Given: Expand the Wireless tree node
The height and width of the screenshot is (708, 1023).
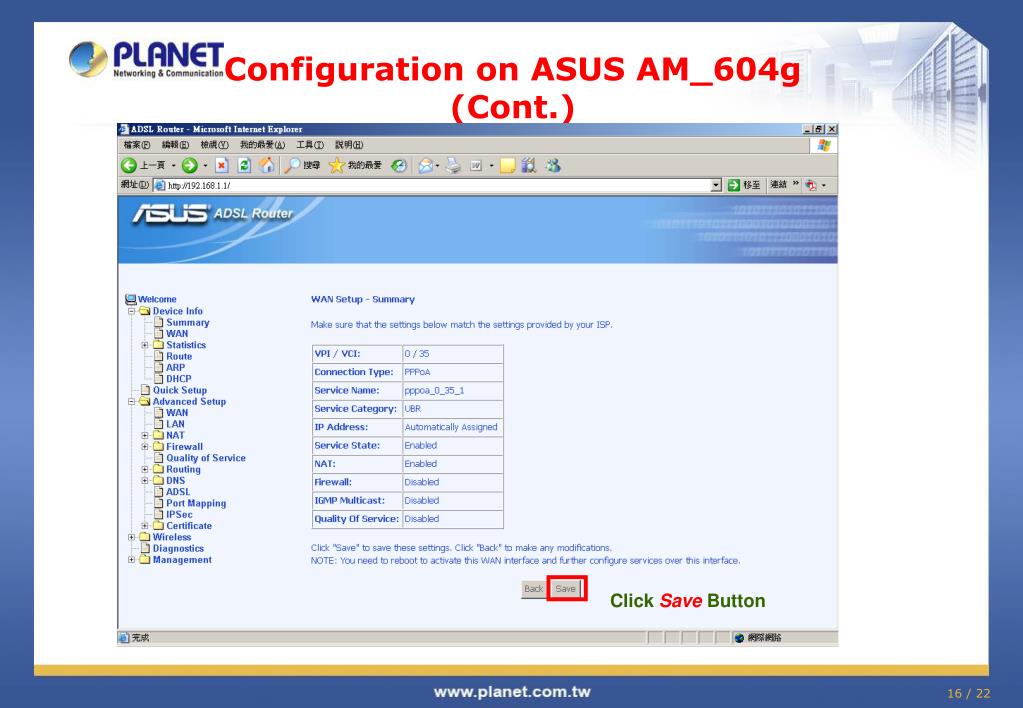Looking at the screenshot, I should click(131, 538).
